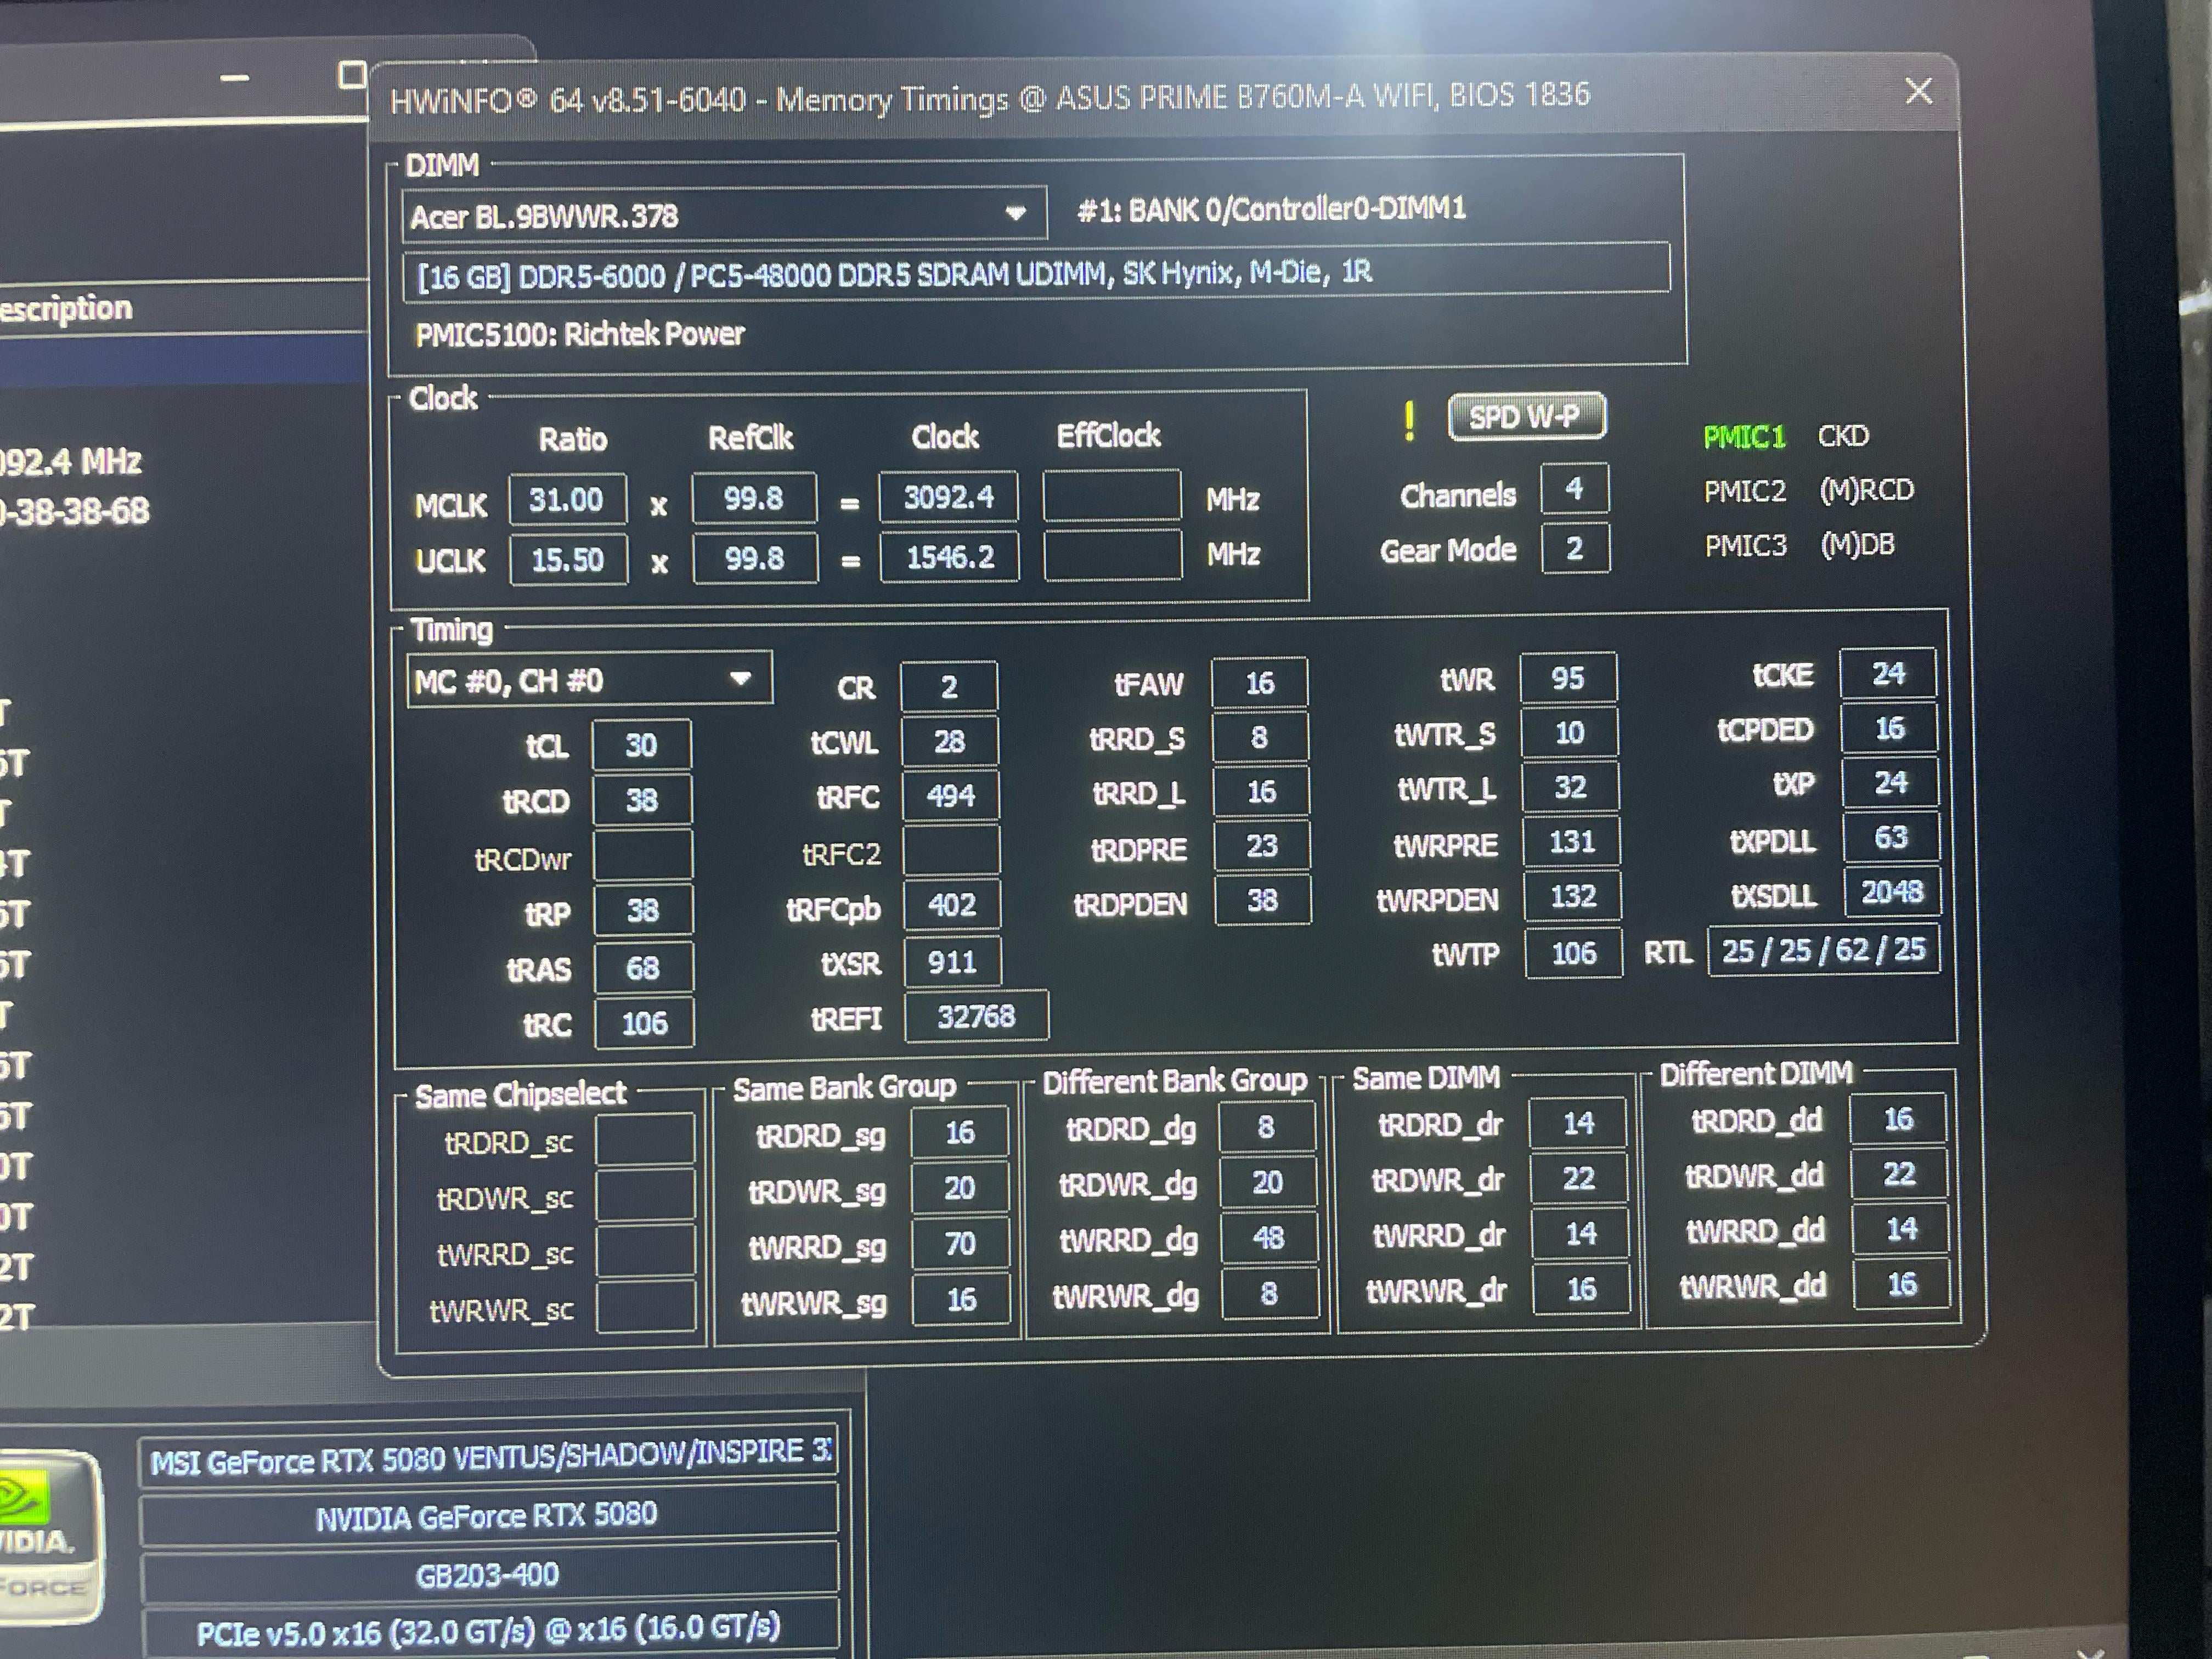Click the Channels value box
Viewport: 2212px width, 1659px height.
pos(1574,489)
